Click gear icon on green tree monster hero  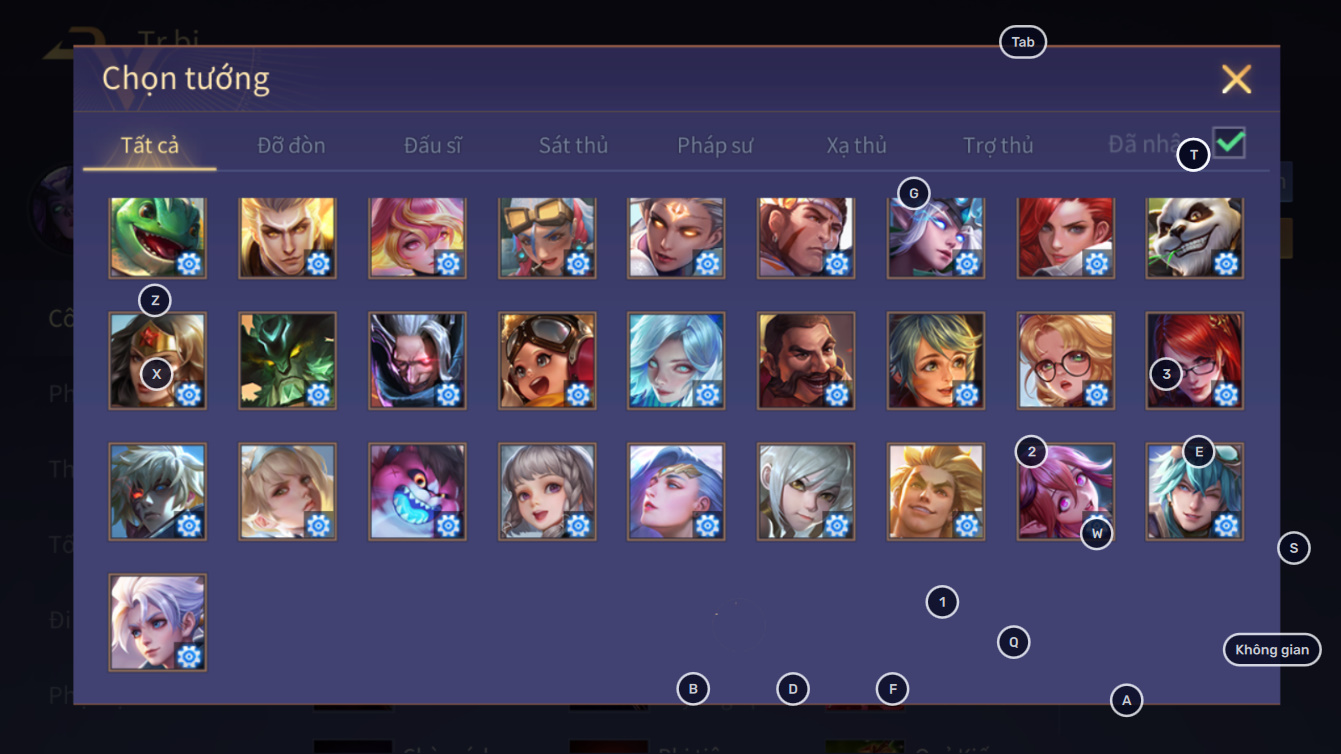coord(319,395)
